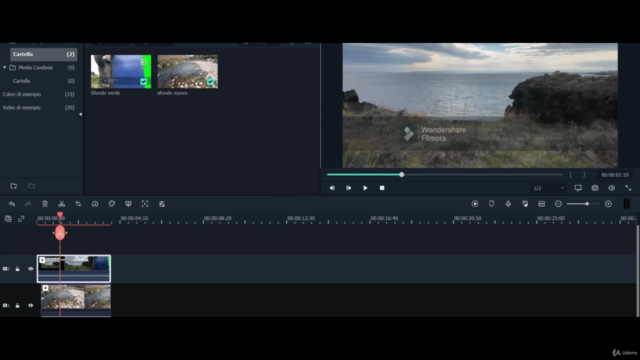Step back one frame in preview
640x360 pixels.
coord(332,188)
